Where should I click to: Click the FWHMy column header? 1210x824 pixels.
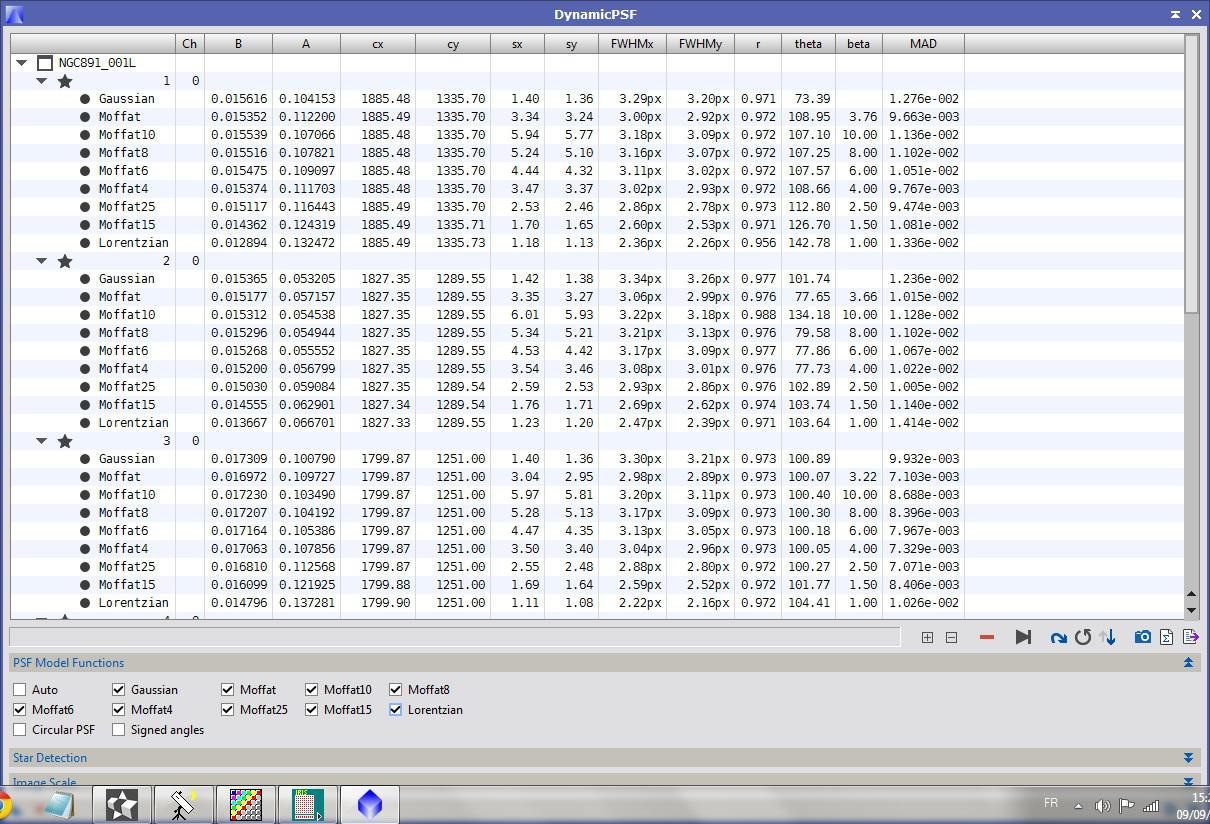pos(700,44)
